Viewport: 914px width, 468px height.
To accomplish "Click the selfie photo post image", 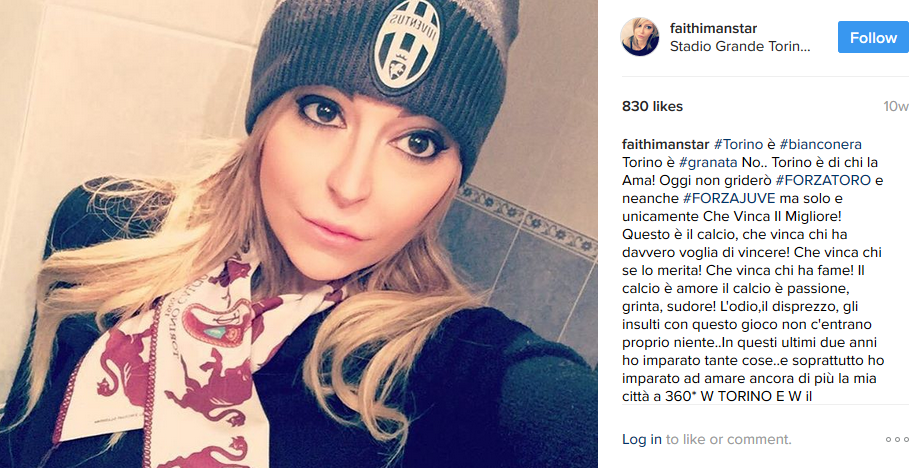I will [x=299, y=234].
